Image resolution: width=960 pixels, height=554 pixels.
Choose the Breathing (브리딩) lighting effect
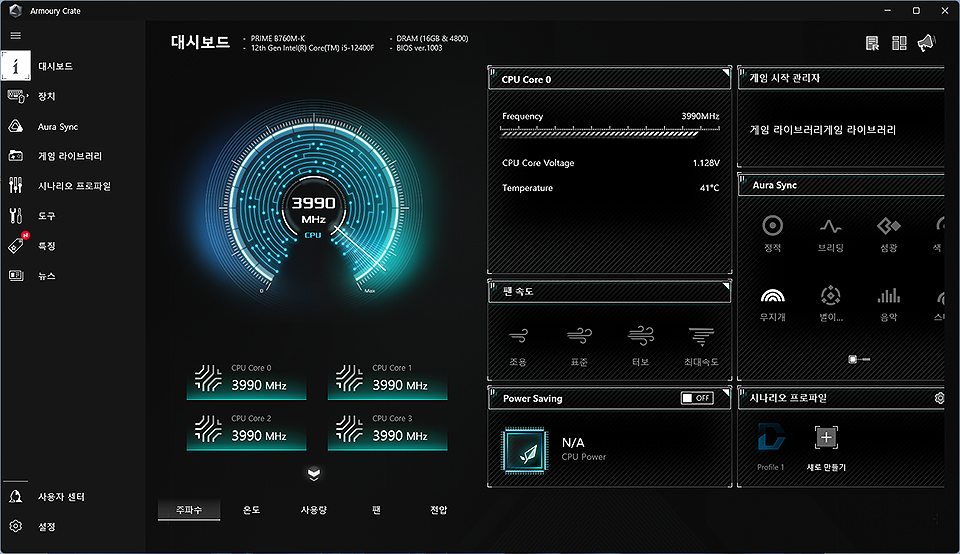(830, 227)
